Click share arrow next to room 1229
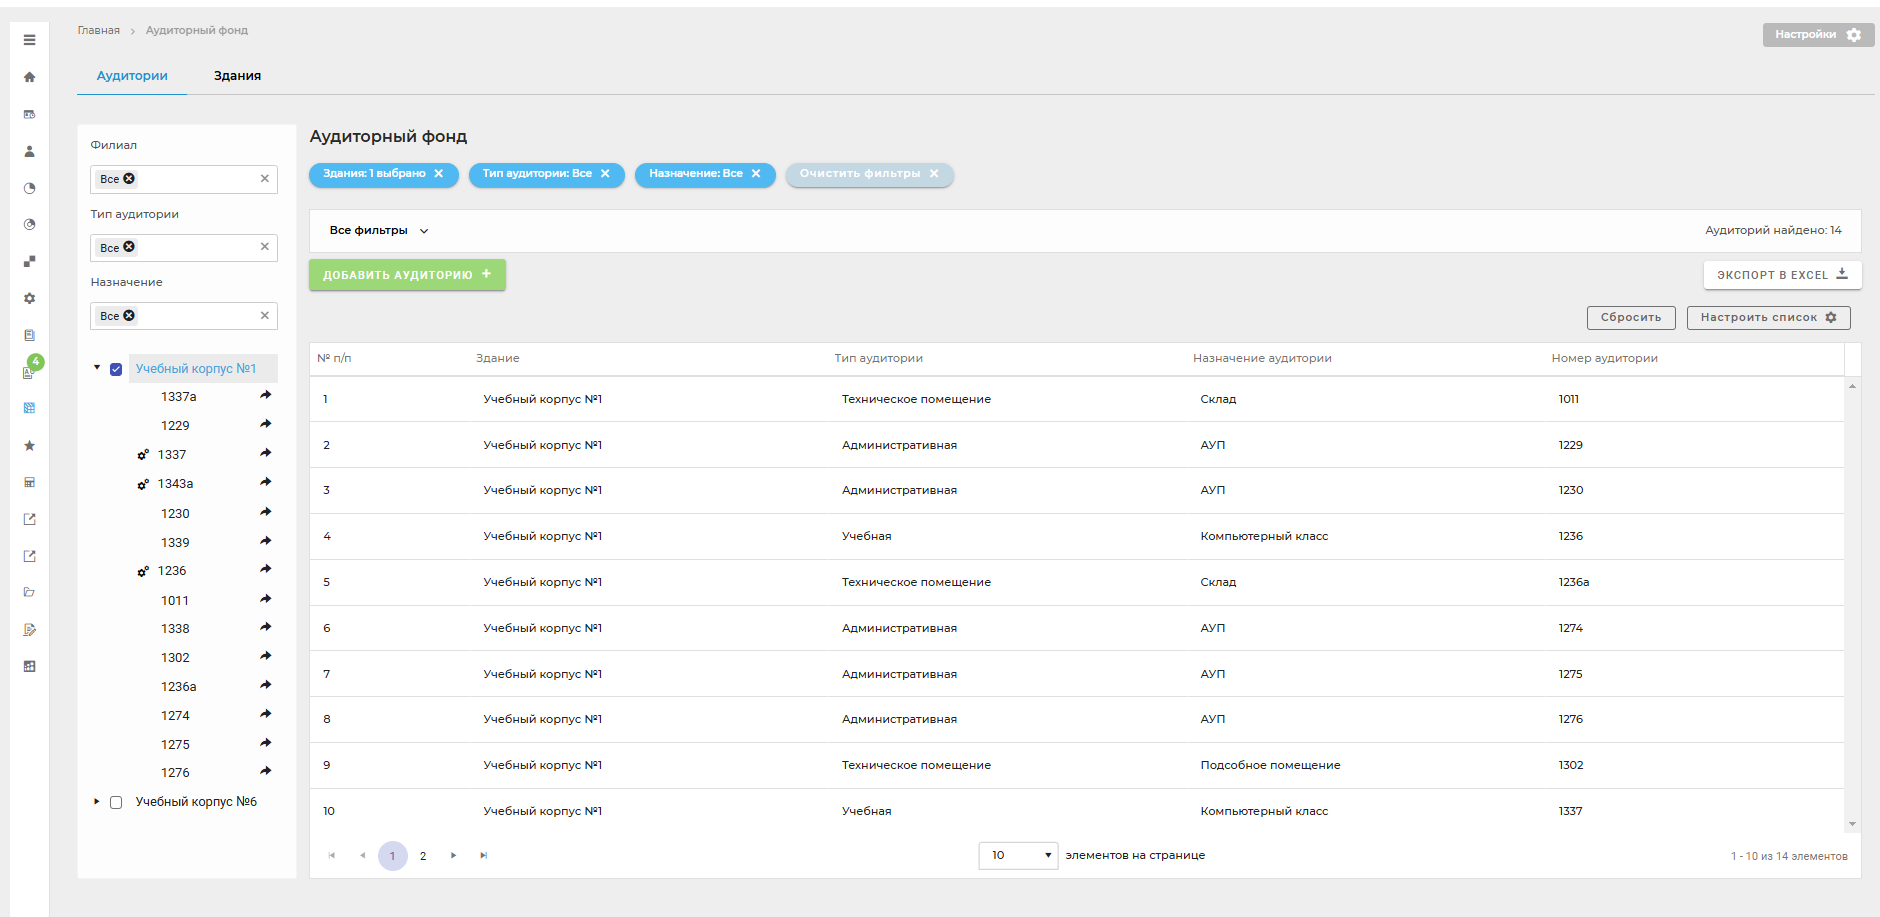The image size is (1880, 917). click(x=266, y=424)
